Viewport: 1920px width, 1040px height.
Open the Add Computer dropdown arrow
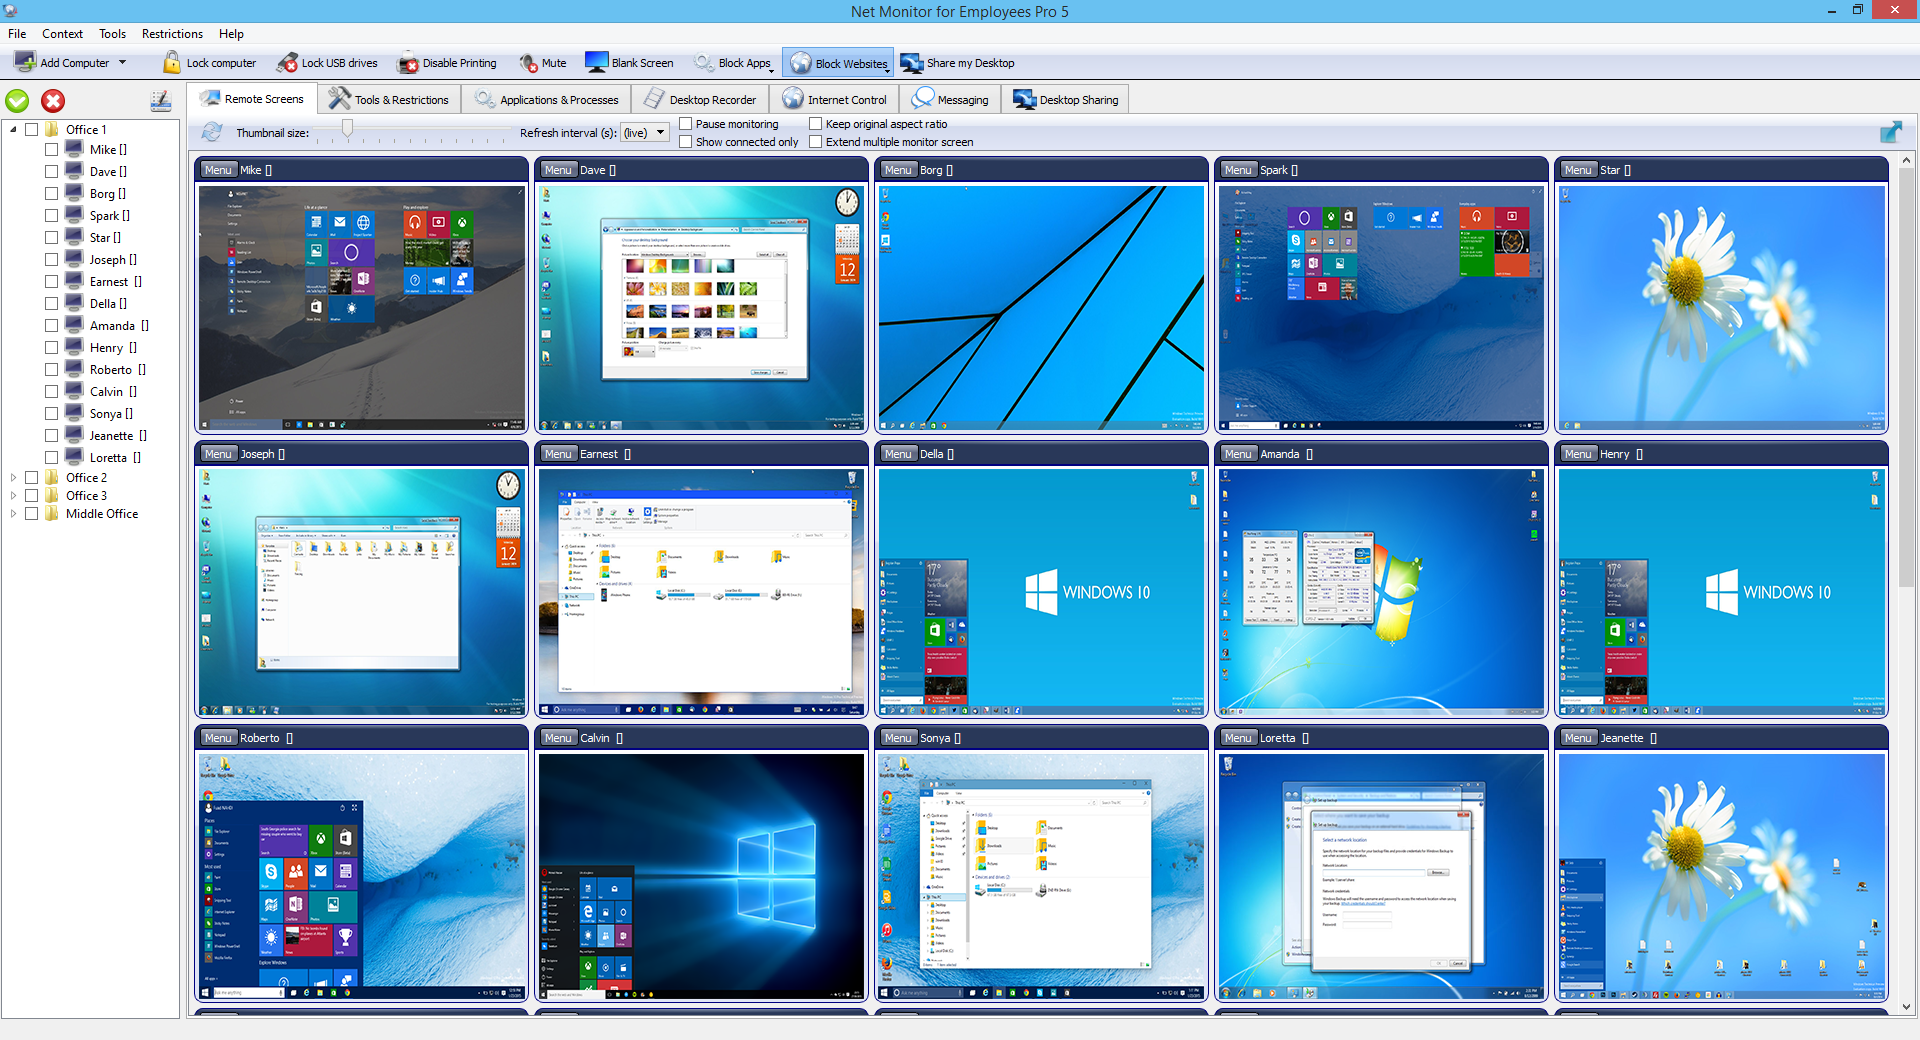coord(123,63)
